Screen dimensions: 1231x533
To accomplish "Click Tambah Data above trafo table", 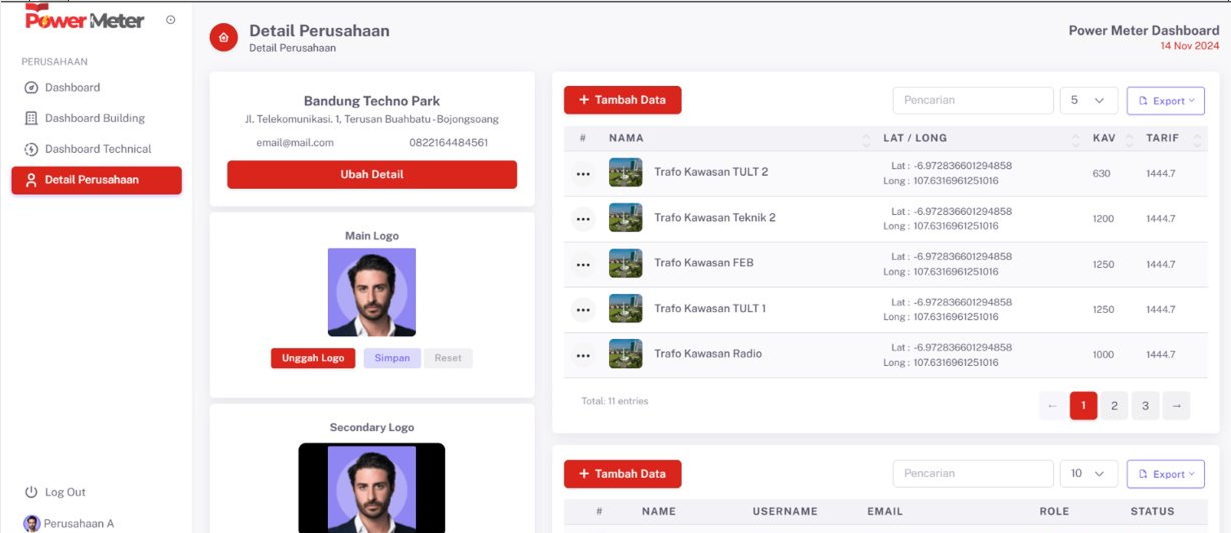I will [x=622, y=100].
